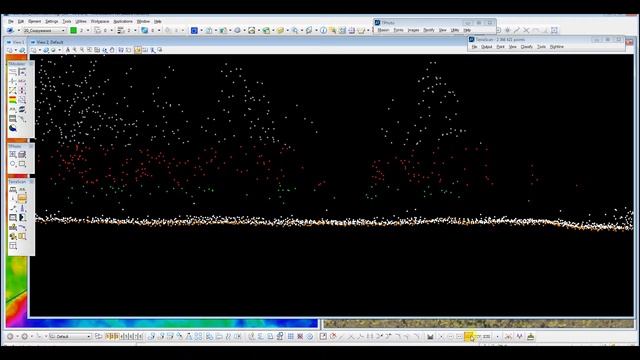Viewport: 640px width, 360px height.
Task: Expand the line weight dropdown arrow
Action: pos(135,31)
